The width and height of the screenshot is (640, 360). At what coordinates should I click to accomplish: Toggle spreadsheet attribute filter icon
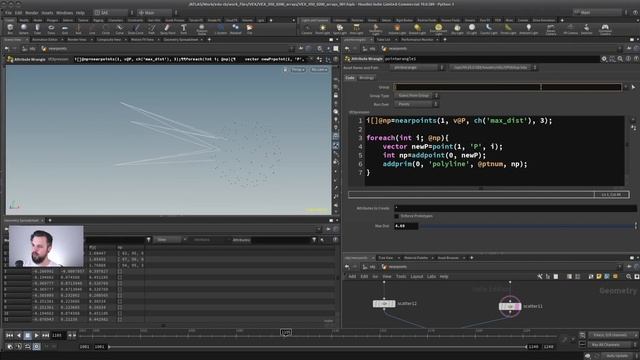(314, 240)
